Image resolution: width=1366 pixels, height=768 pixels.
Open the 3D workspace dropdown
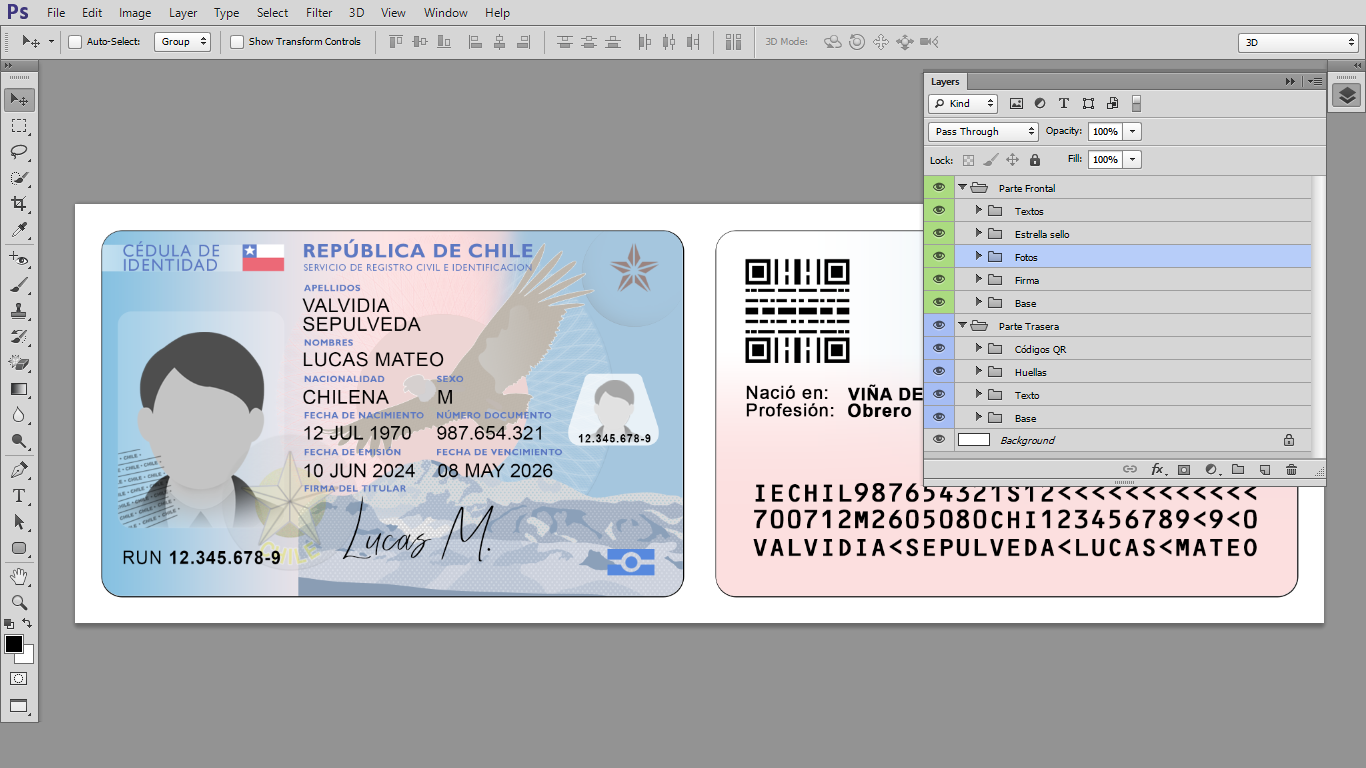coord(1298,42)
